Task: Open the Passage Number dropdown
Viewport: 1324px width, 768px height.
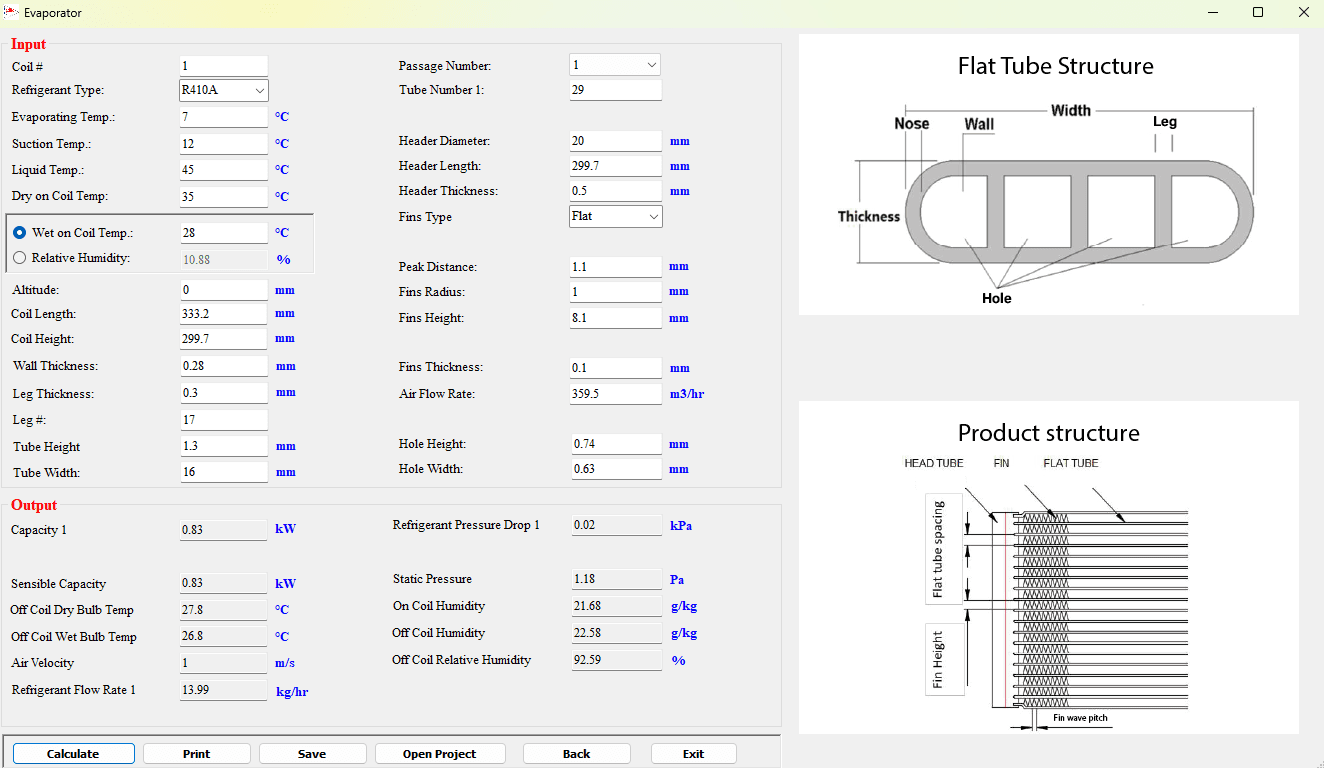Action: 615,65
